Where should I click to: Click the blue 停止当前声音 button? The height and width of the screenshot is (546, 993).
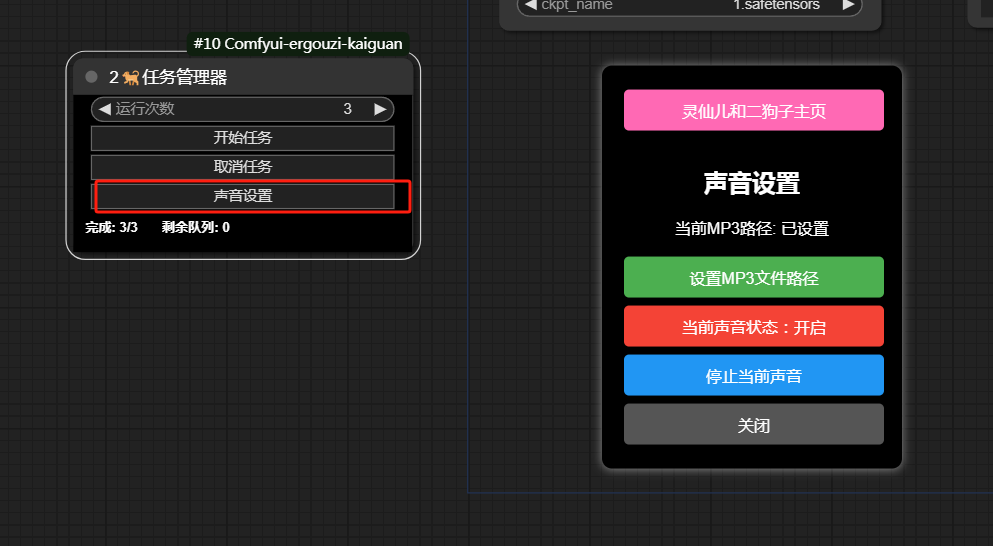(754, 375)
